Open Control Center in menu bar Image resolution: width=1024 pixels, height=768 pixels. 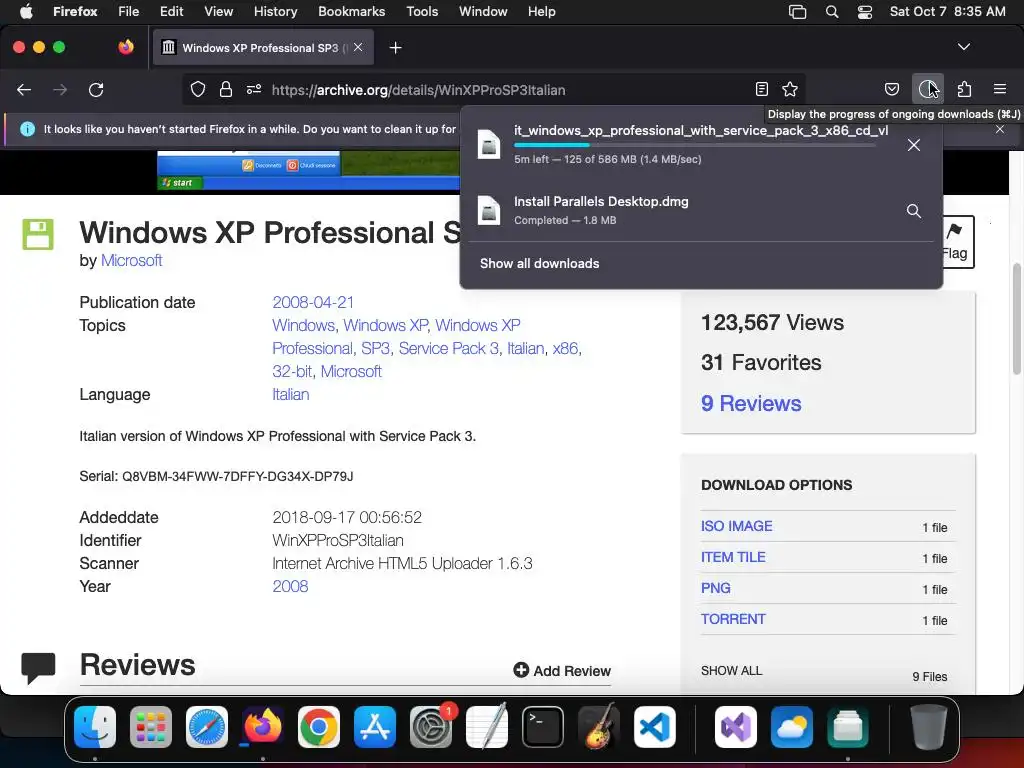[865, 12]
